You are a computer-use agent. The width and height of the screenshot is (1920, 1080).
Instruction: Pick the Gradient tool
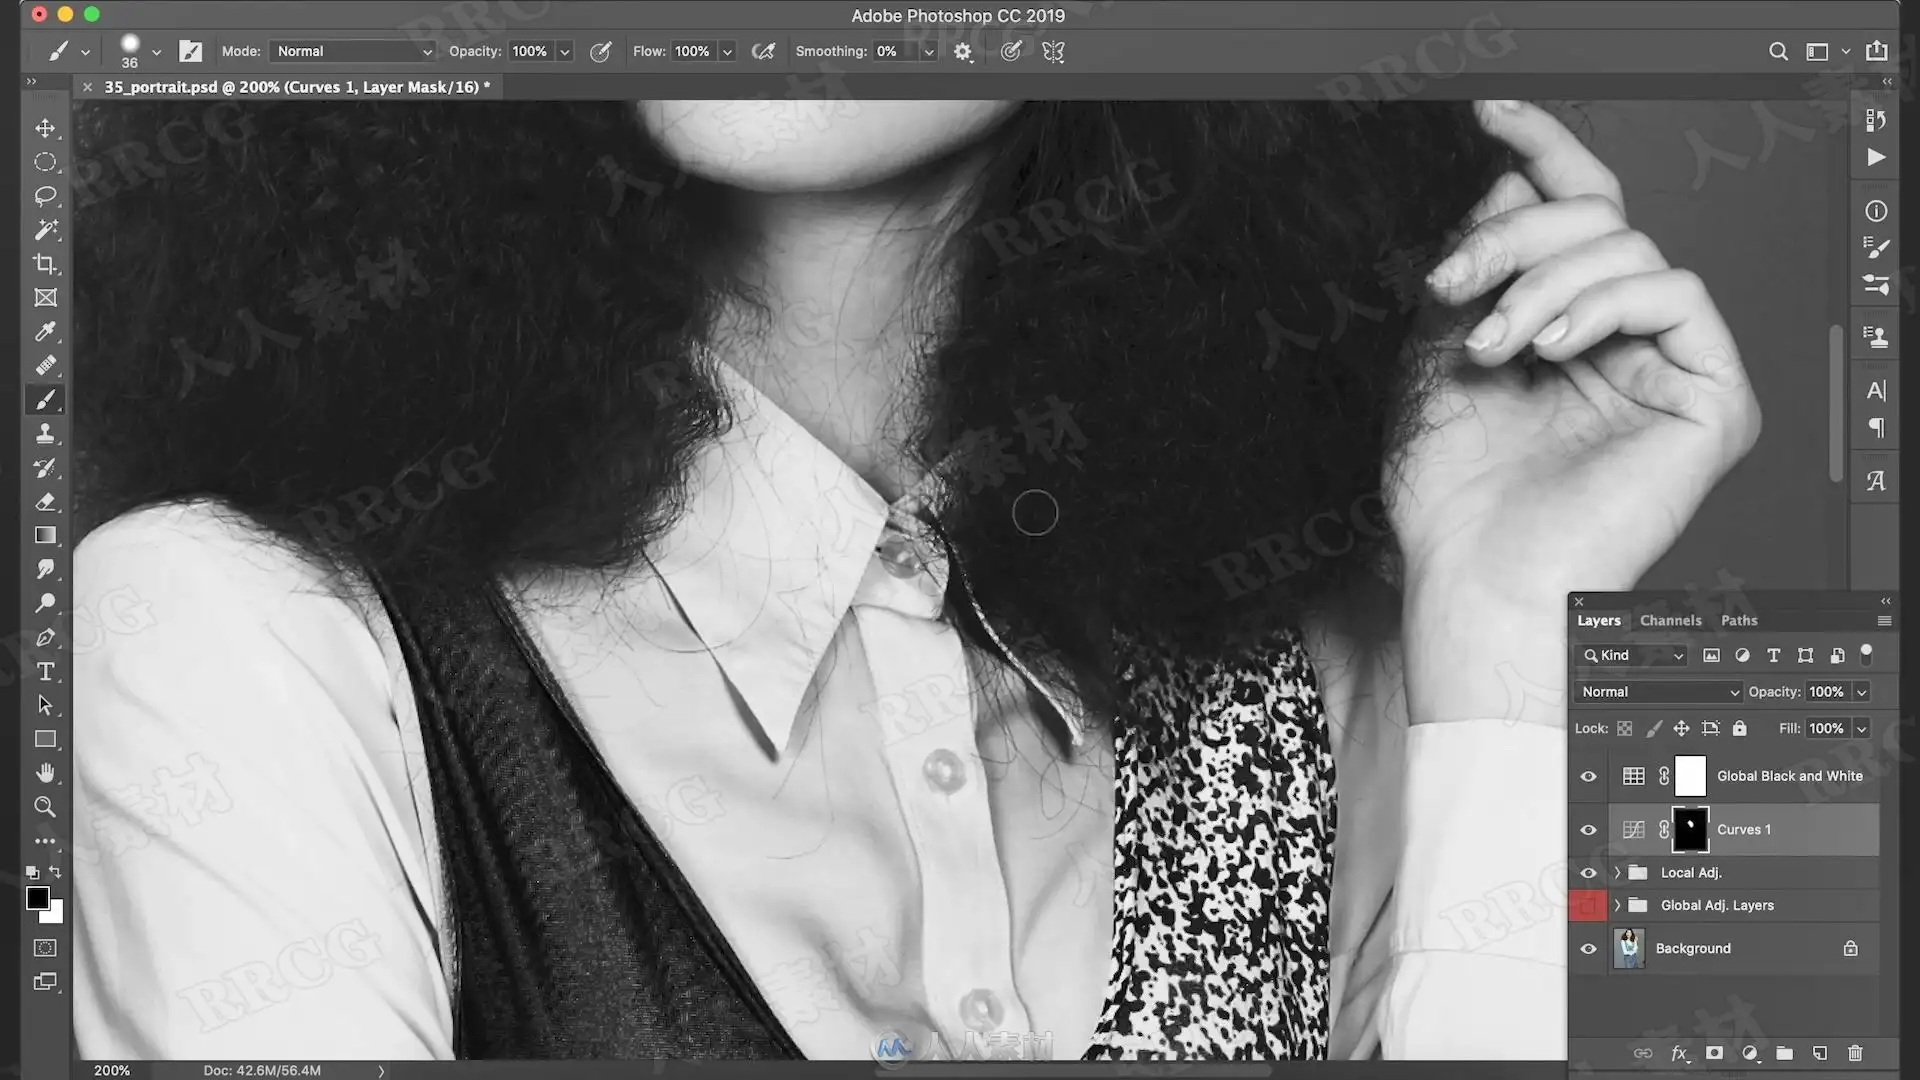pos(45,536)
